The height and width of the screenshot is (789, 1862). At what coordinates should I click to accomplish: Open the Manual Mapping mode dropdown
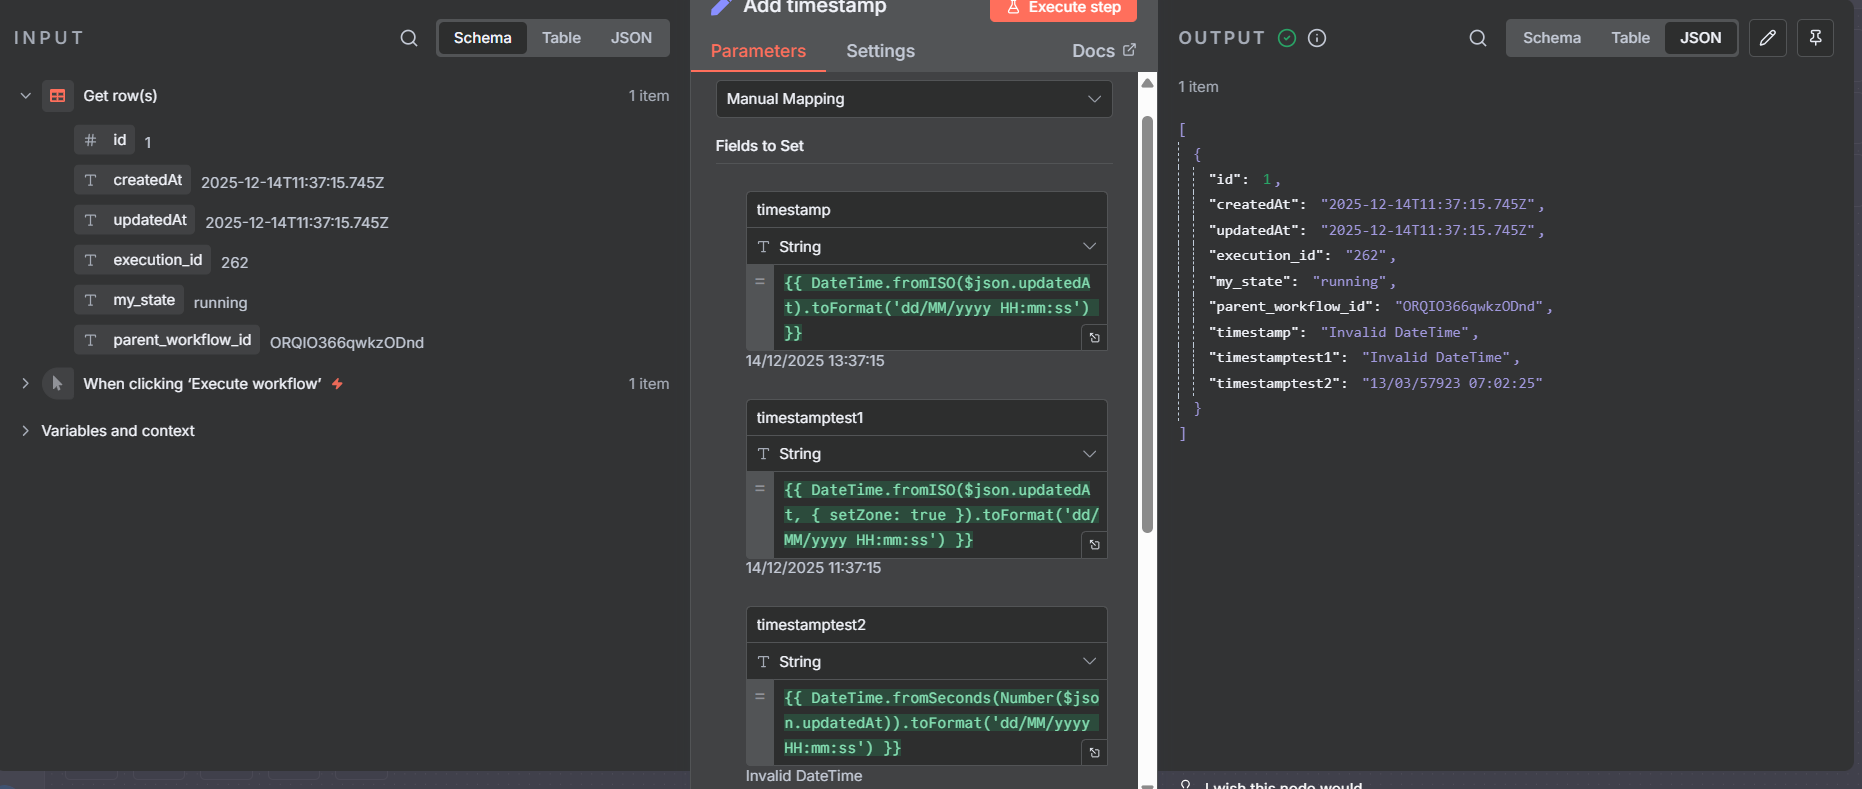(x=913, y=99)
